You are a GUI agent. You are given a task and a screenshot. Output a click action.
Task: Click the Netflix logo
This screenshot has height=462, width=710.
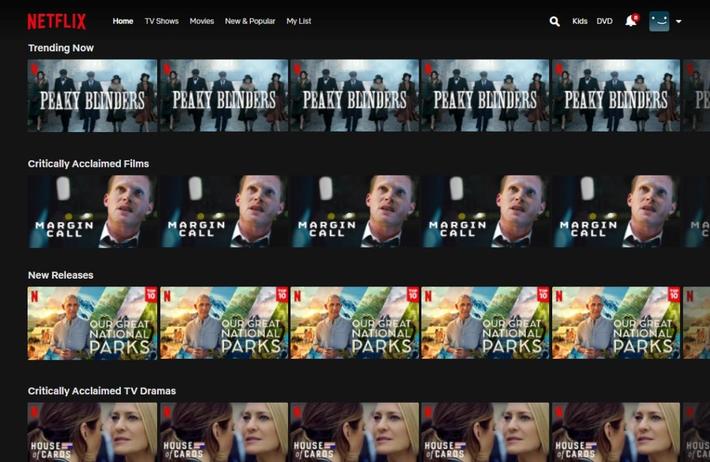57,21
